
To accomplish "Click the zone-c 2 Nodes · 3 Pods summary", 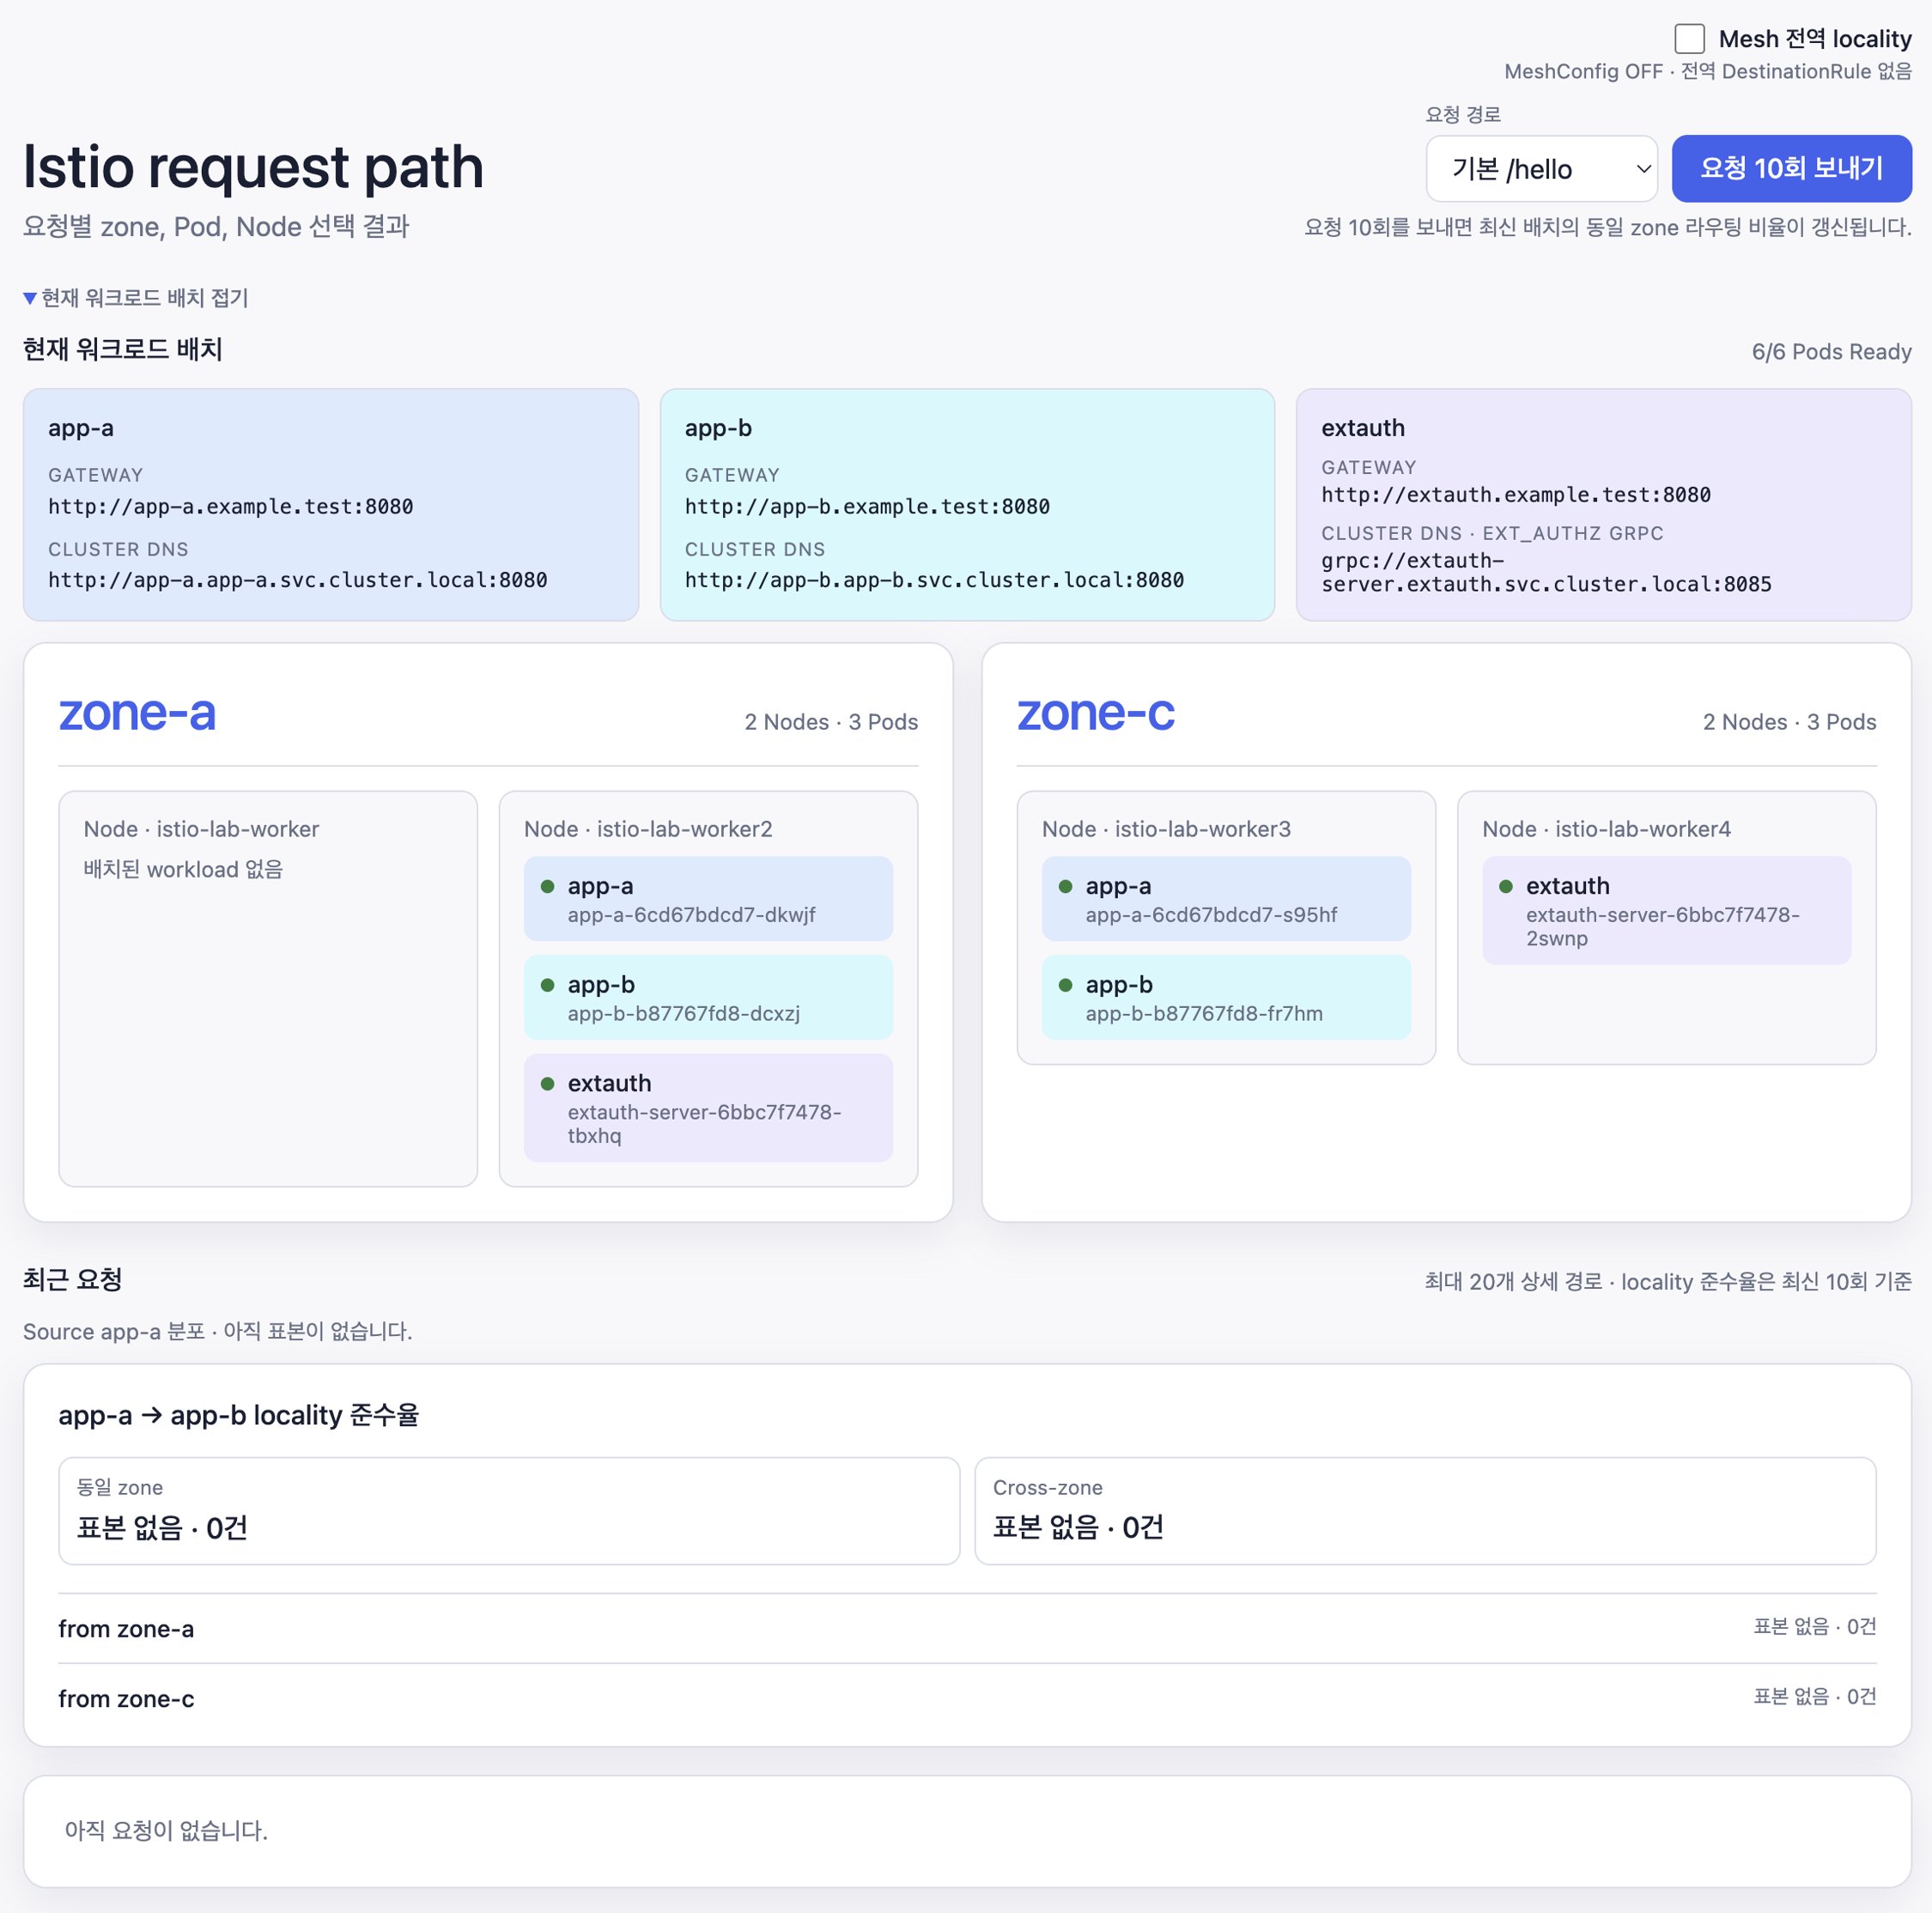I will [x=1789, y=722].
